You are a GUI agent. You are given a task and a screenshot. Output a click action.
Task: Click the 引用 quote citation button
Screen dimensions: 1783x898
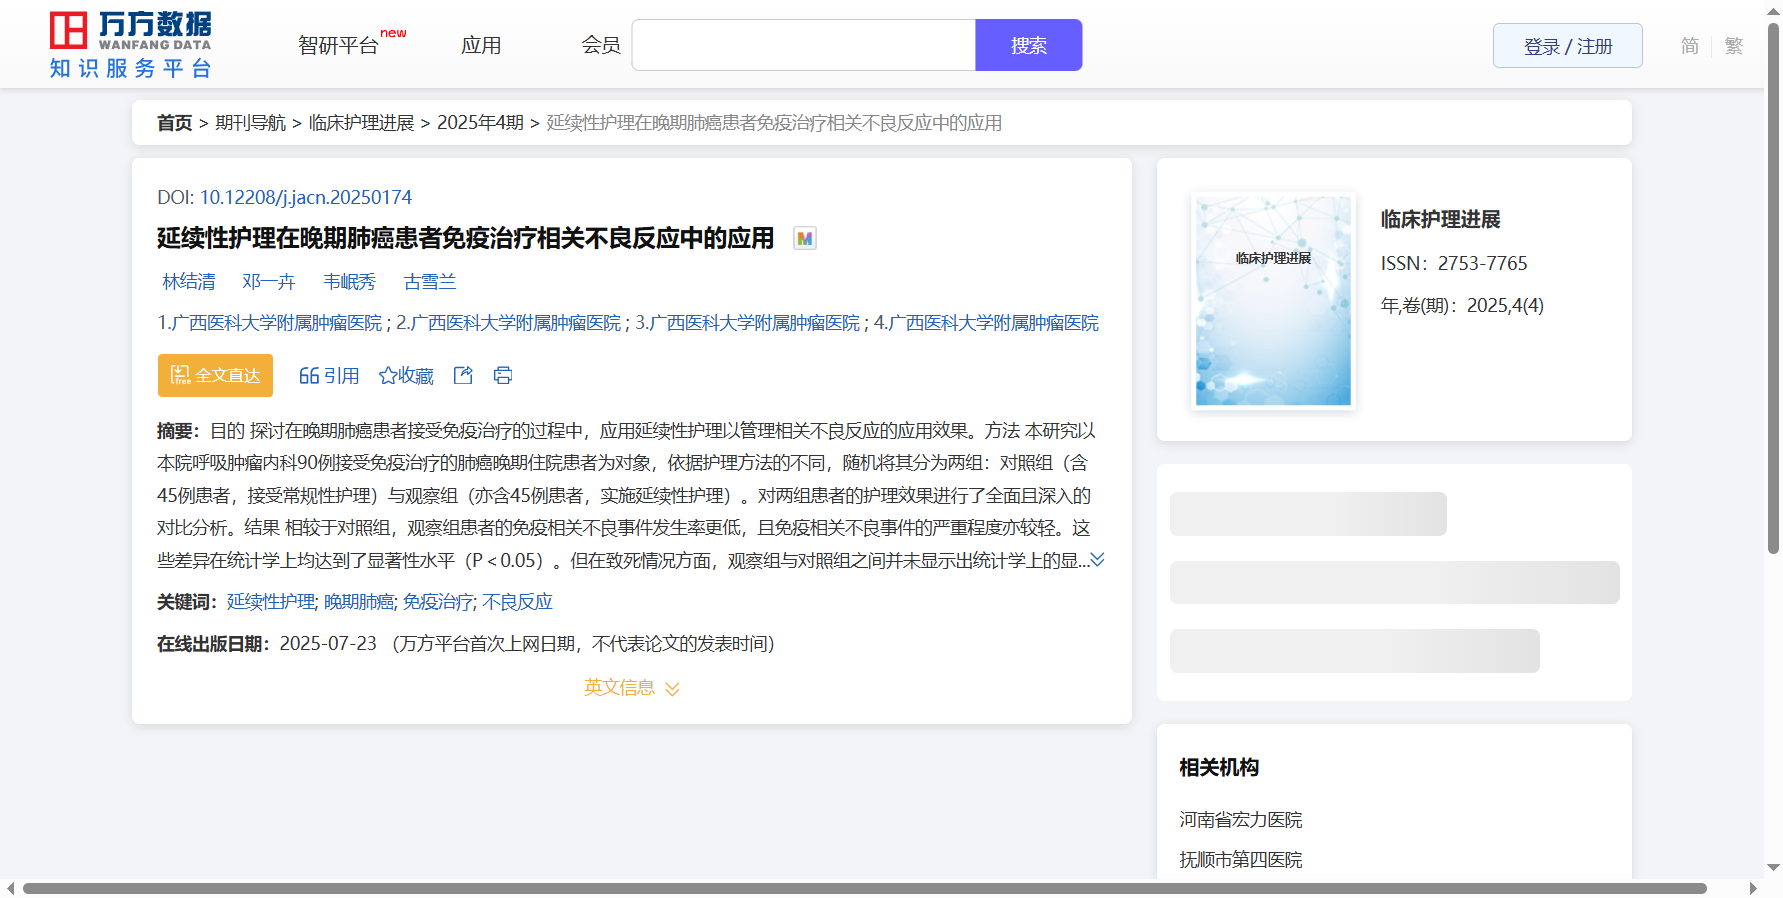click(x=329, y=375)
